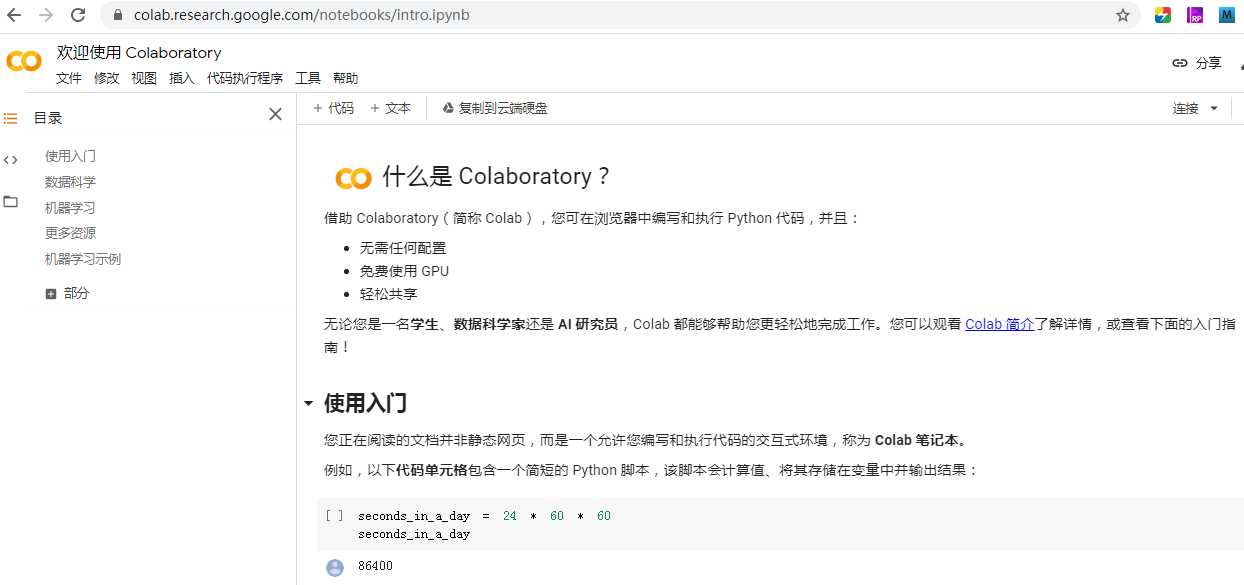Click the padlock site info icon
Viewport: 1244px width, 585px height.
118,15
